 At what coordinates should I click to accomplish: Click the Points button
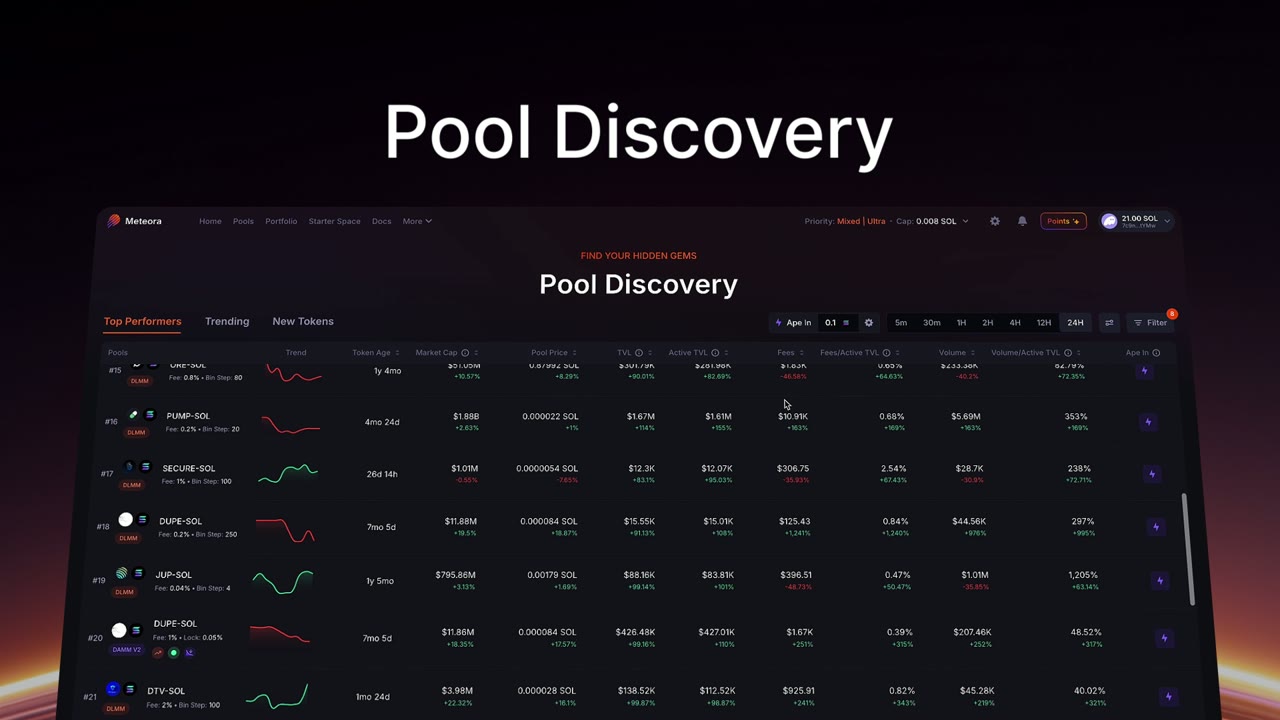click(1063, 221)
